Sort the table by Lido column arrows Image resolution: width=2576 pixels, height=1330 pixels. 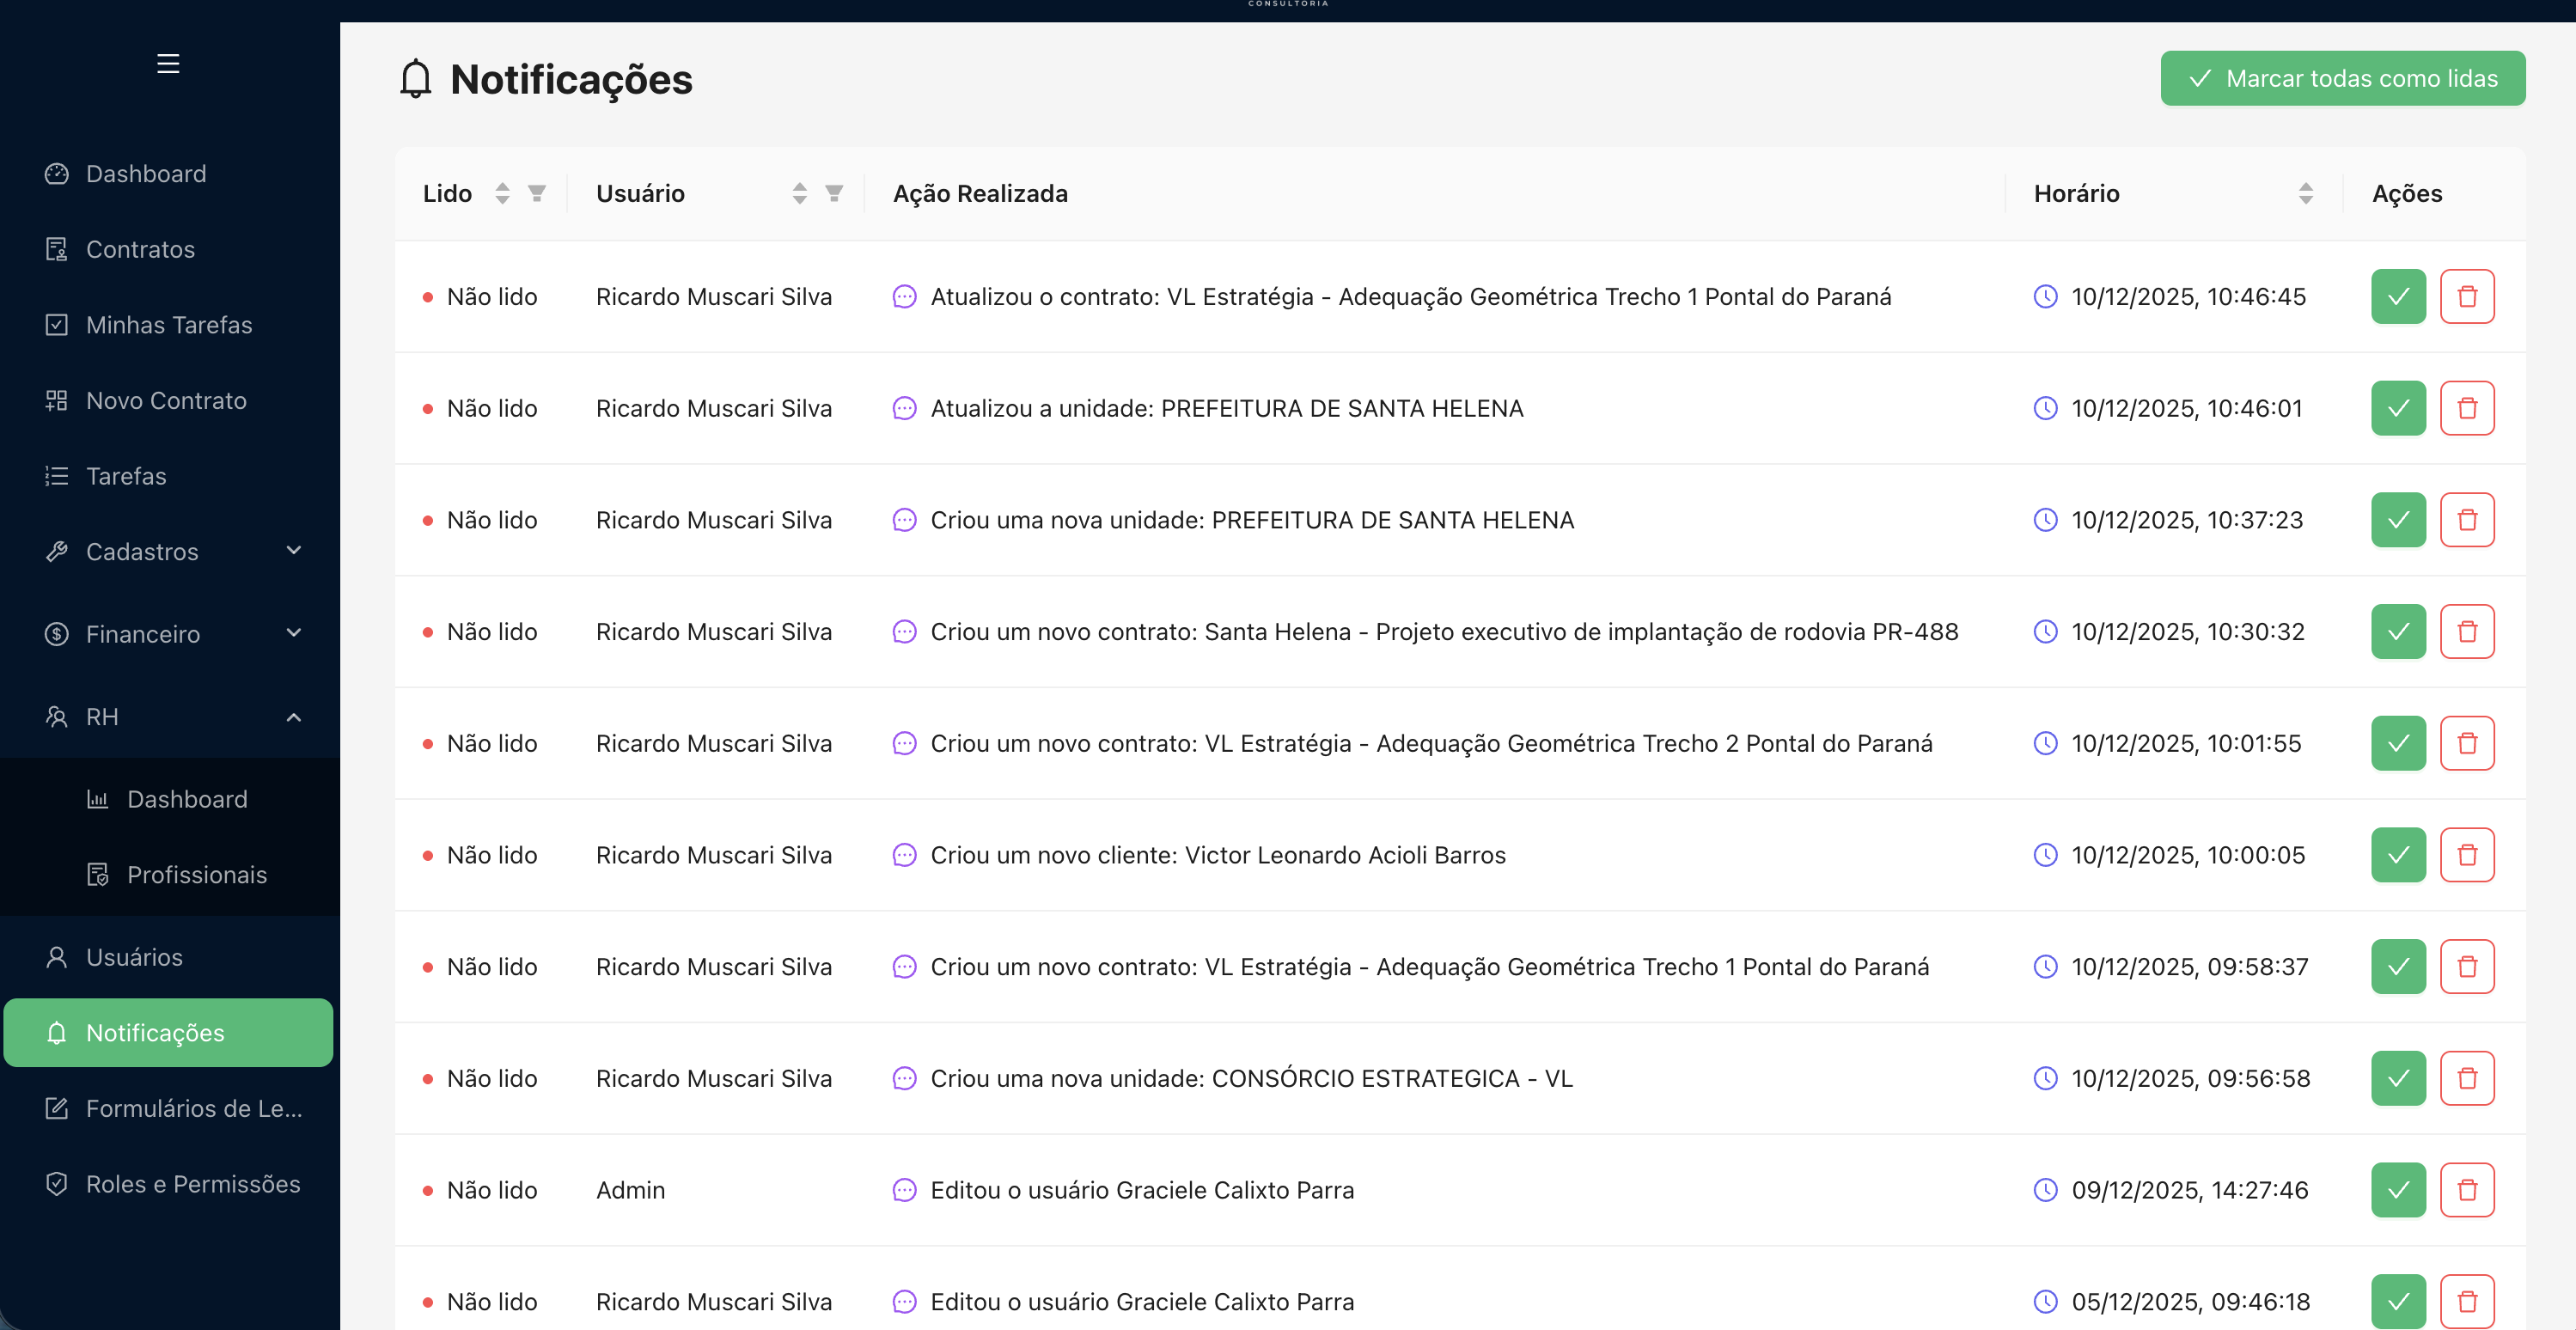tap(502, 193)
